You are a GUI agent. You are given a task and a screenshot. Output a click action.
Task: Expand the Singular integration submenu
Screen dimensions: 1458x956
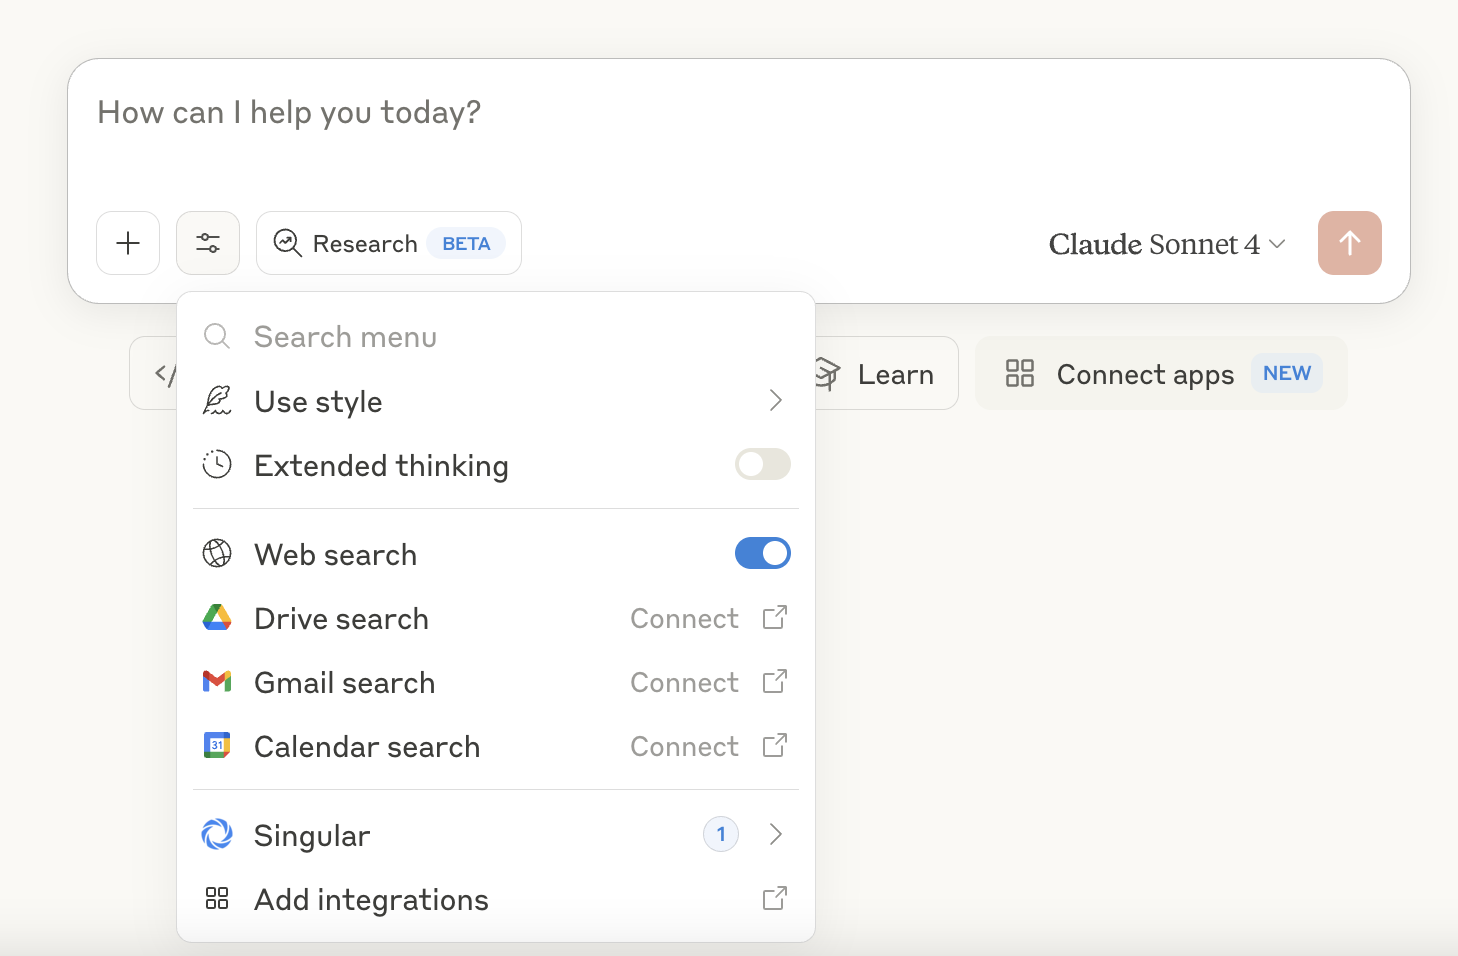(x=775, y=834)
